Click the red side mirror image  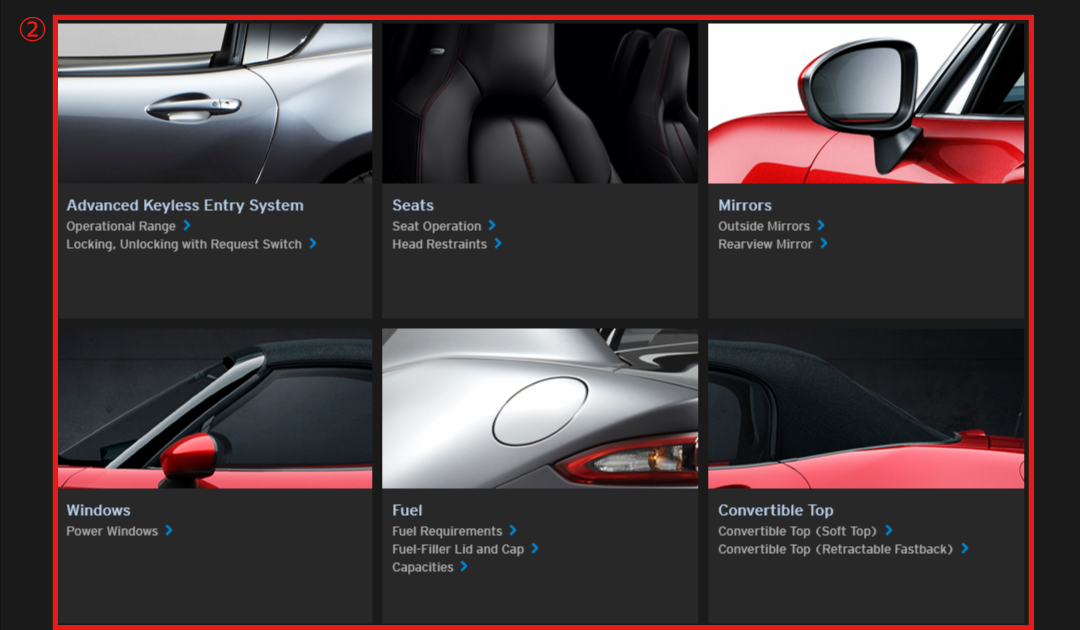[x=866, y=103]
